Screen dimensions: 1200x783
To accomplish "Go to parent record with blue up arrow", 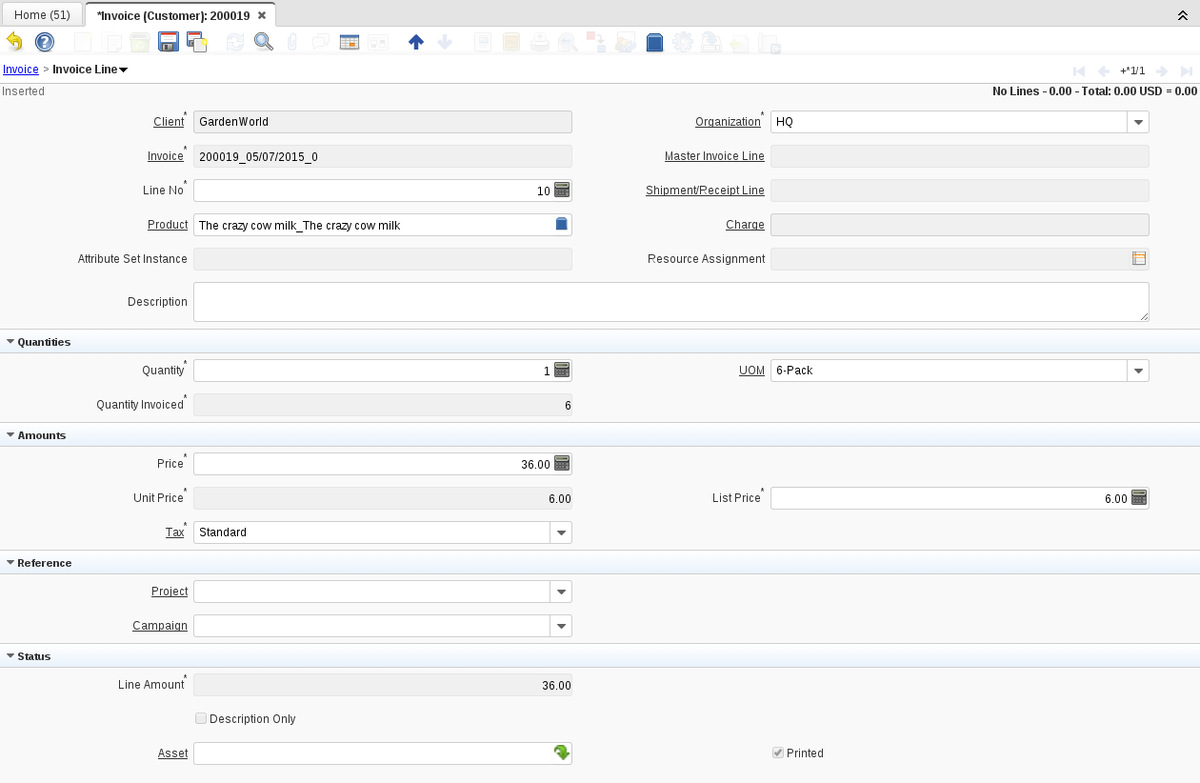I will [416, 42].
